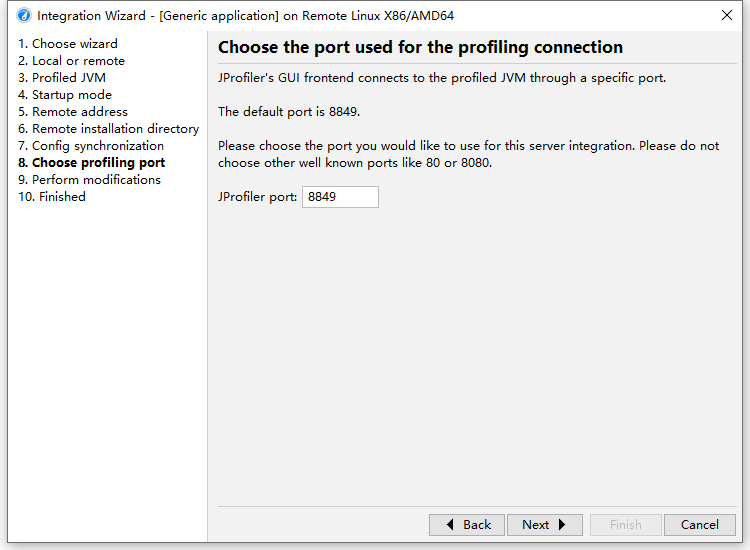Click the JProfiler app icon in title bar

pyautogui.click(x=24, y=16)
